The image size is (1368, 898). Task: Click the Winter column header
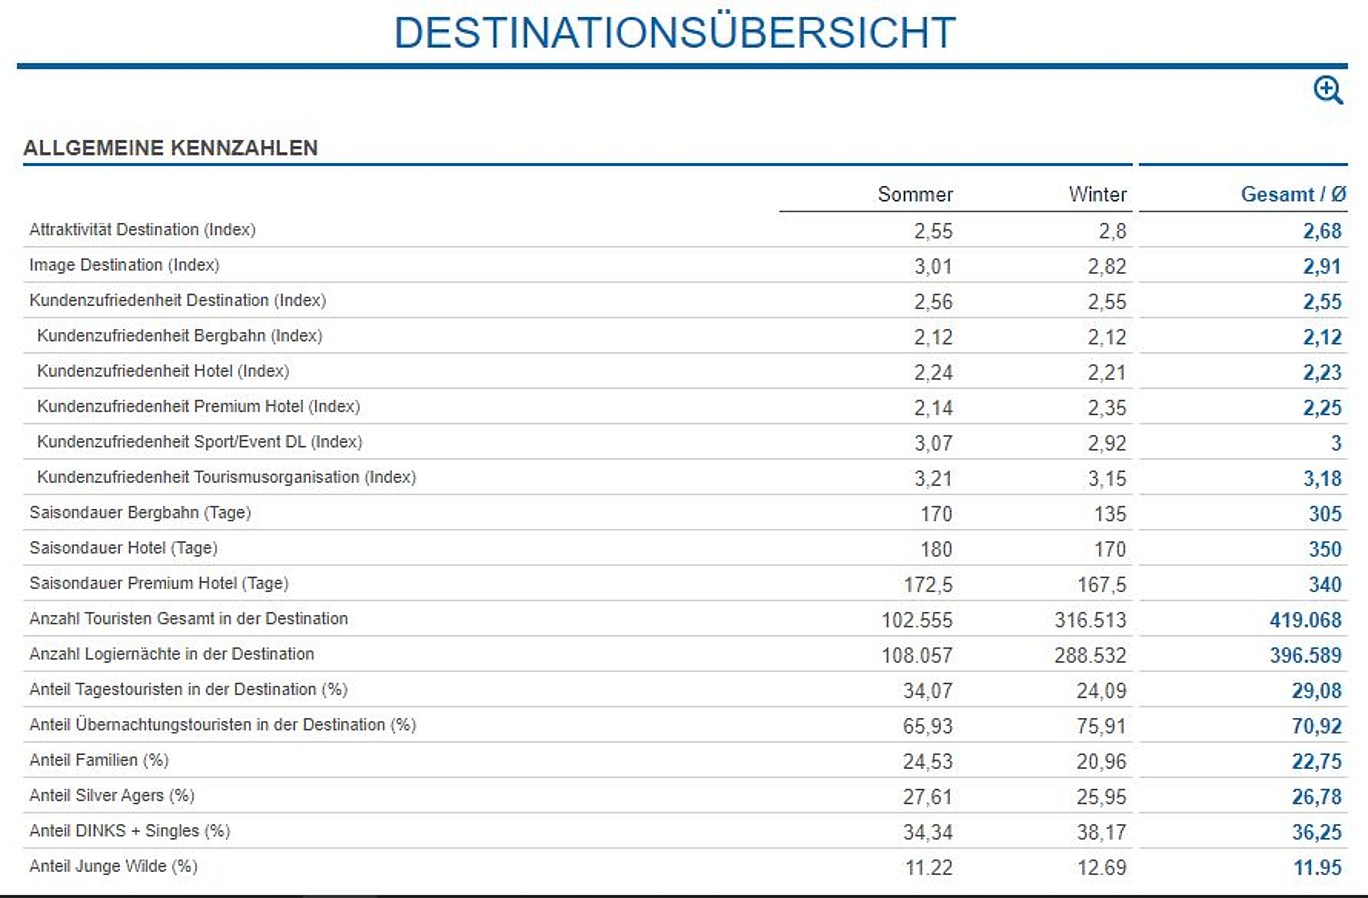coord(1097,194)
